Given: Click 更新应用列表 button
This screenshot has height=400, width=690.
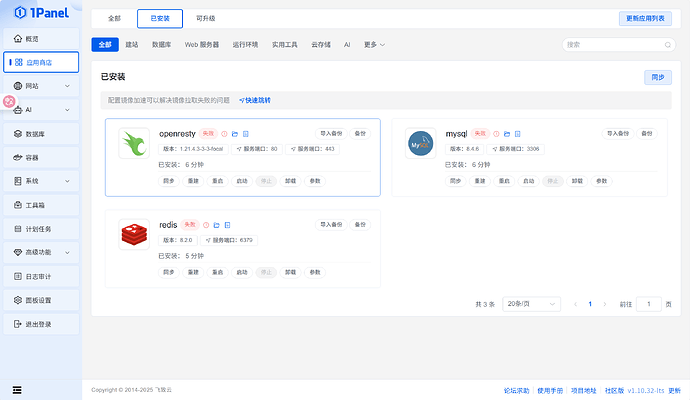Looking at the screenshot, I should coord(645,18).
